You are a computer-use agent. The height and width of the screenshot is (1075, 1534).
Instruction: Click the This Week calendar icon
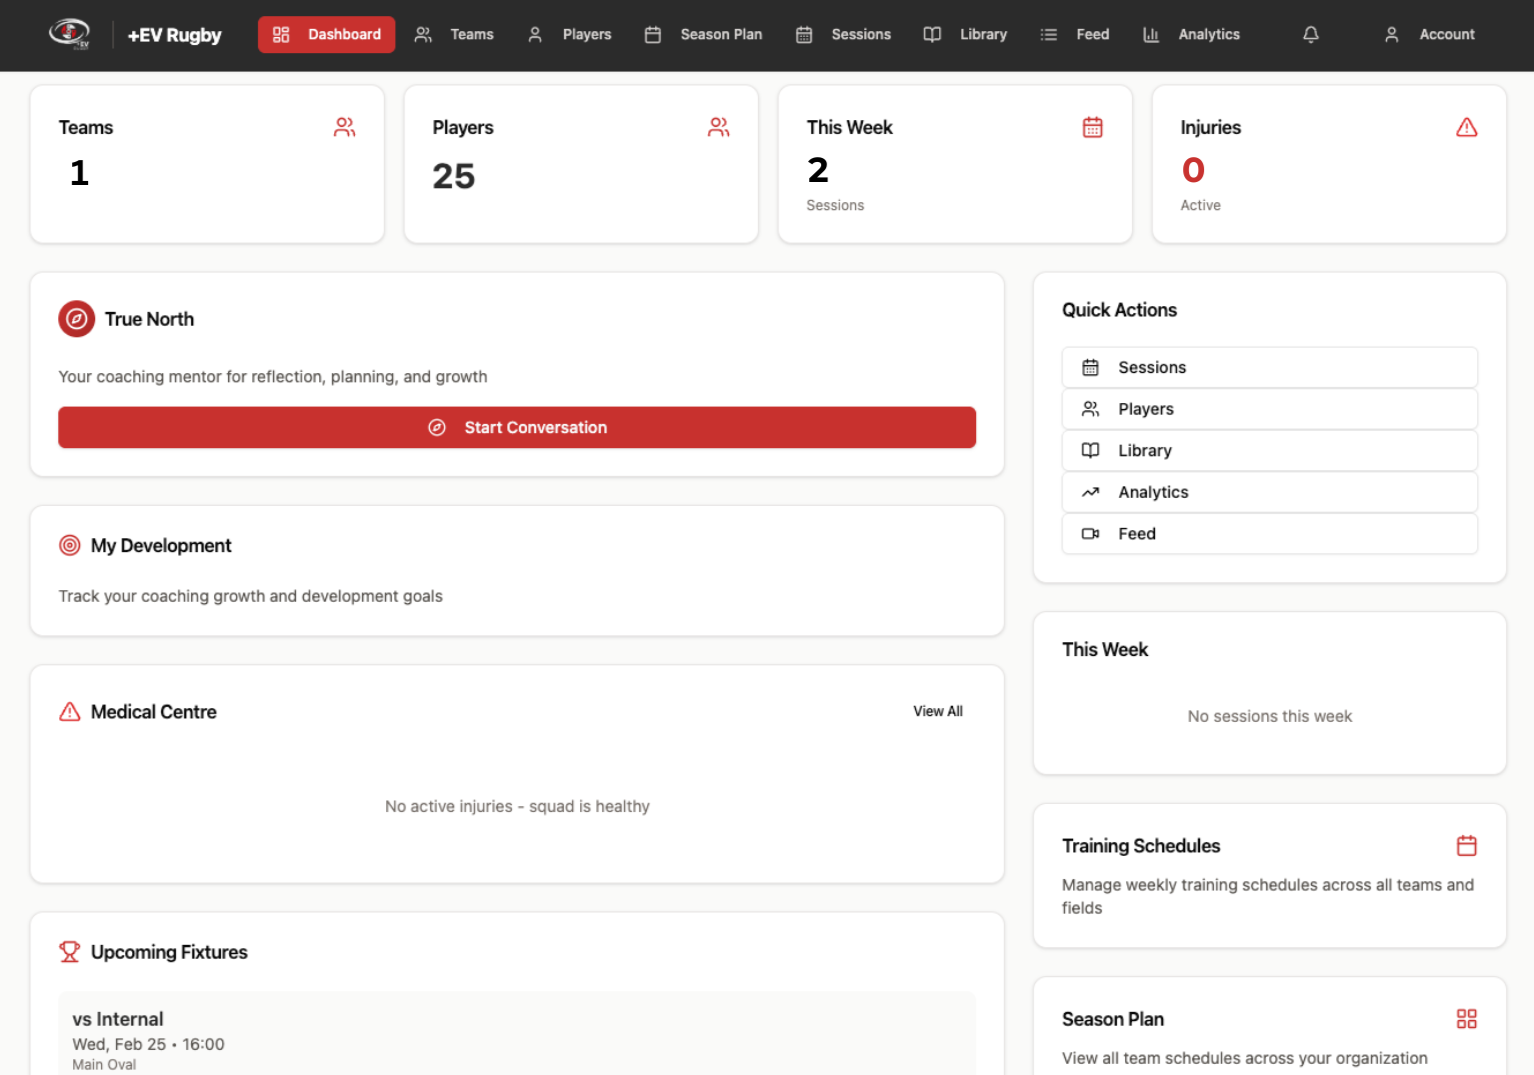[x=1092, y=127]
